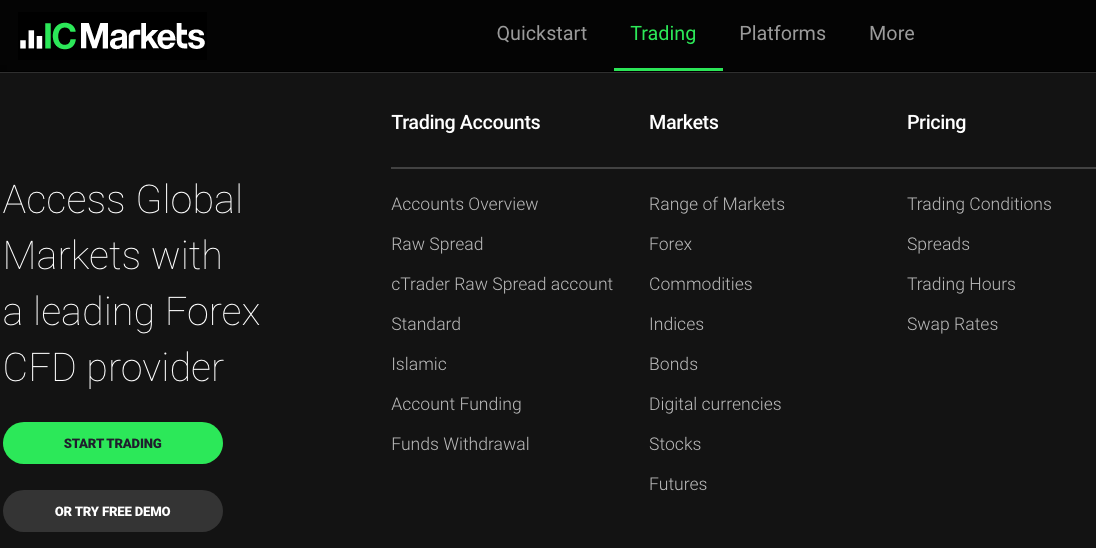Expand the More menu
The image size is (1096, 548).
pyautogui.click(x=891, y=34)
